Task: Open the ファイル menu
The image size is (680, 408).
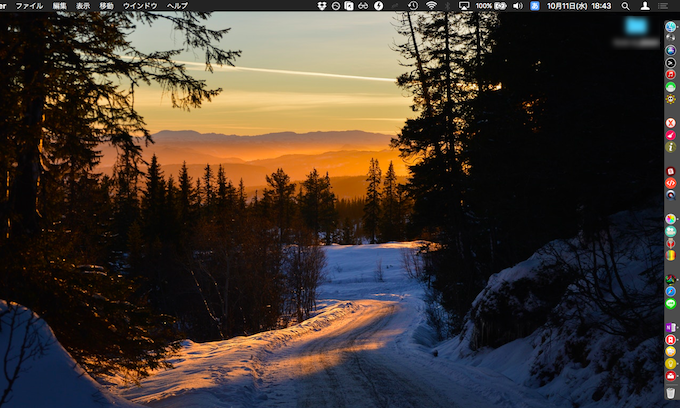Action: (29, 6)
